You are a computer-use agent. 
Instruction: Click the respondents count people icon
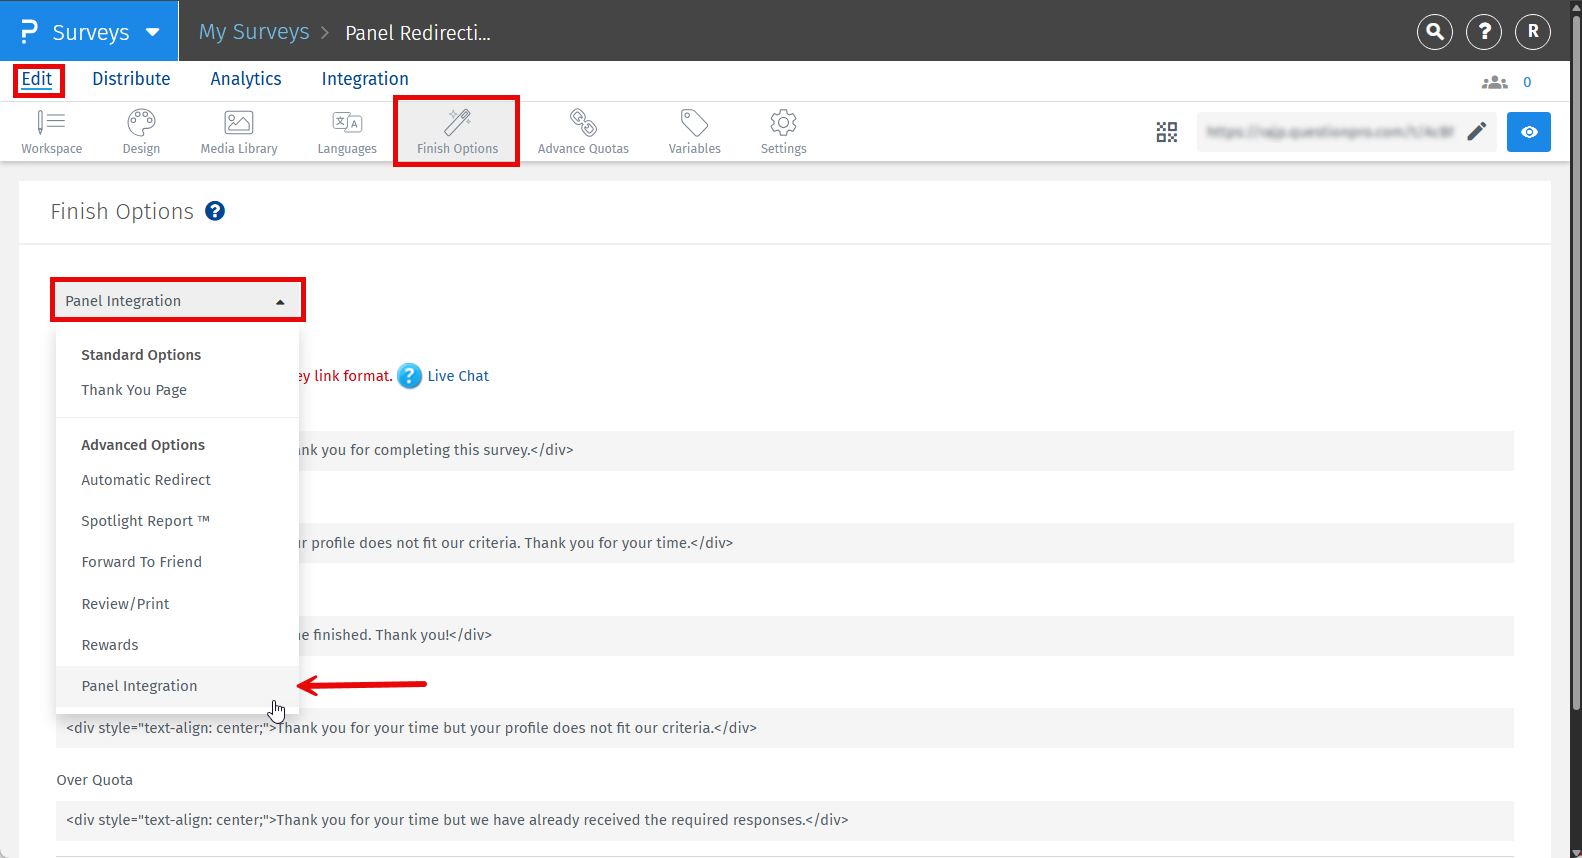pos(1495,82)
